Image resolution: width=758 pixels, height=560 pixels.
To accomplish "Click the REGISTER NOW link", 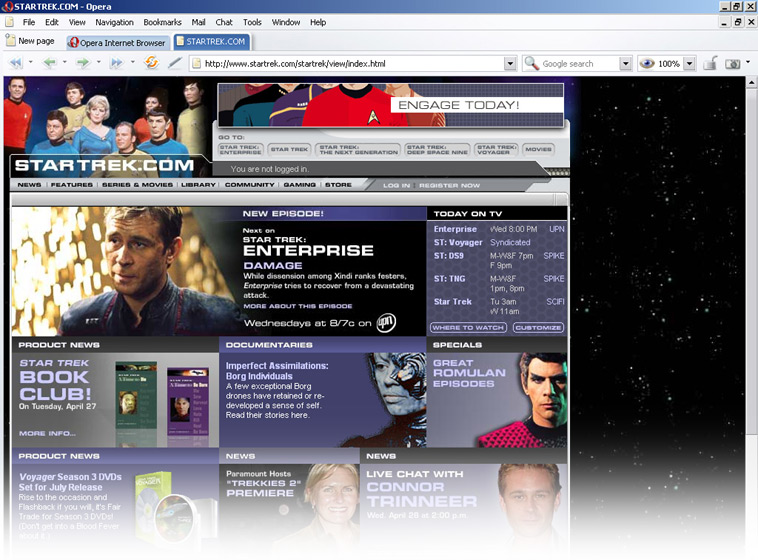I will (450, 185).
